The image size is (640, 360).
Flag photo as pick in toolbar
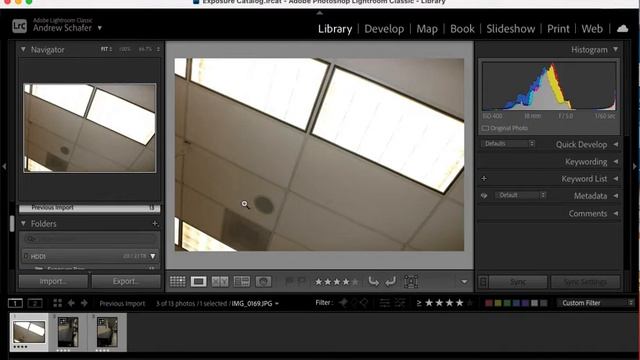tap(289, 281)
